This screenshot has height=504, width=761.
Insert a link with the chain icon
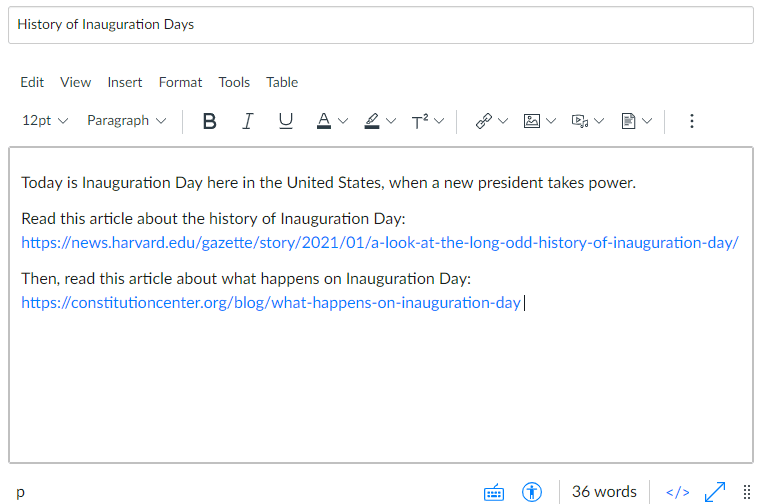(x=484, y=121)
